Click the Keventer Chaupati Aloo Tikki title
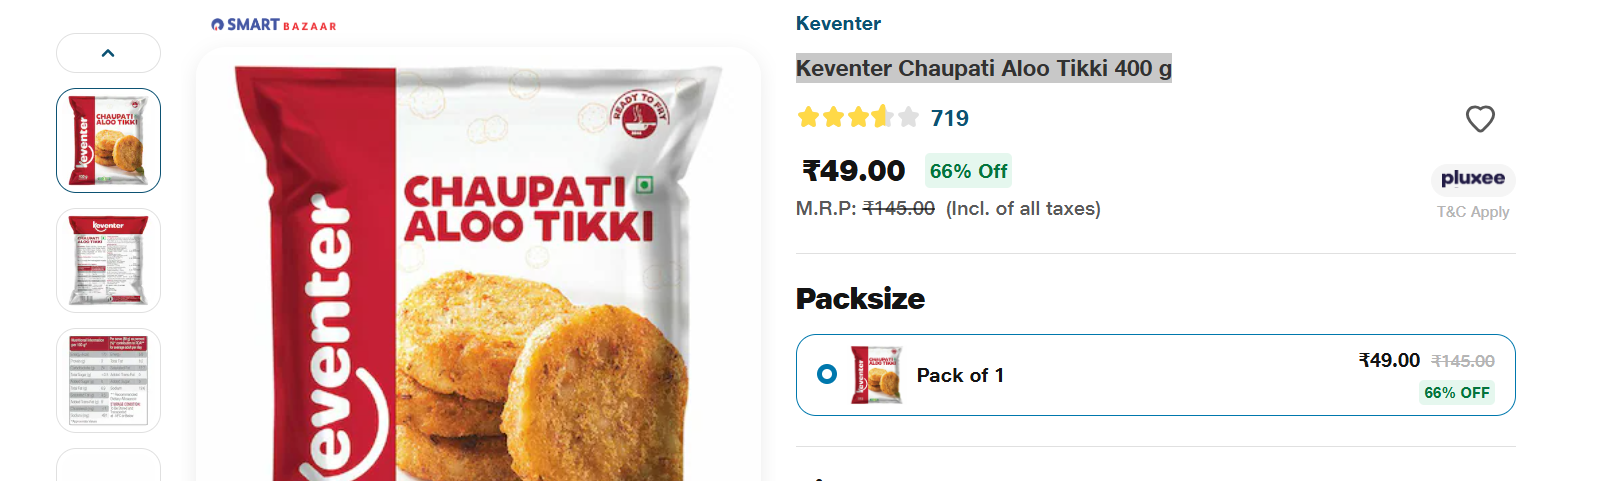Screen dimensions: 1605x481 click(x=983, y=68)
